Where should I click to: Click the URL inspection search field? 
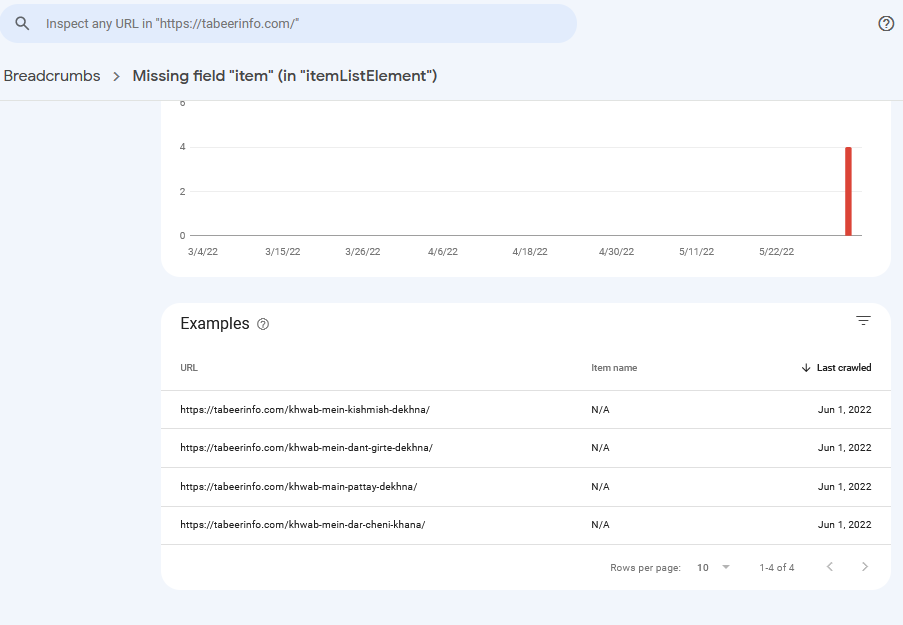click(300, 23)
